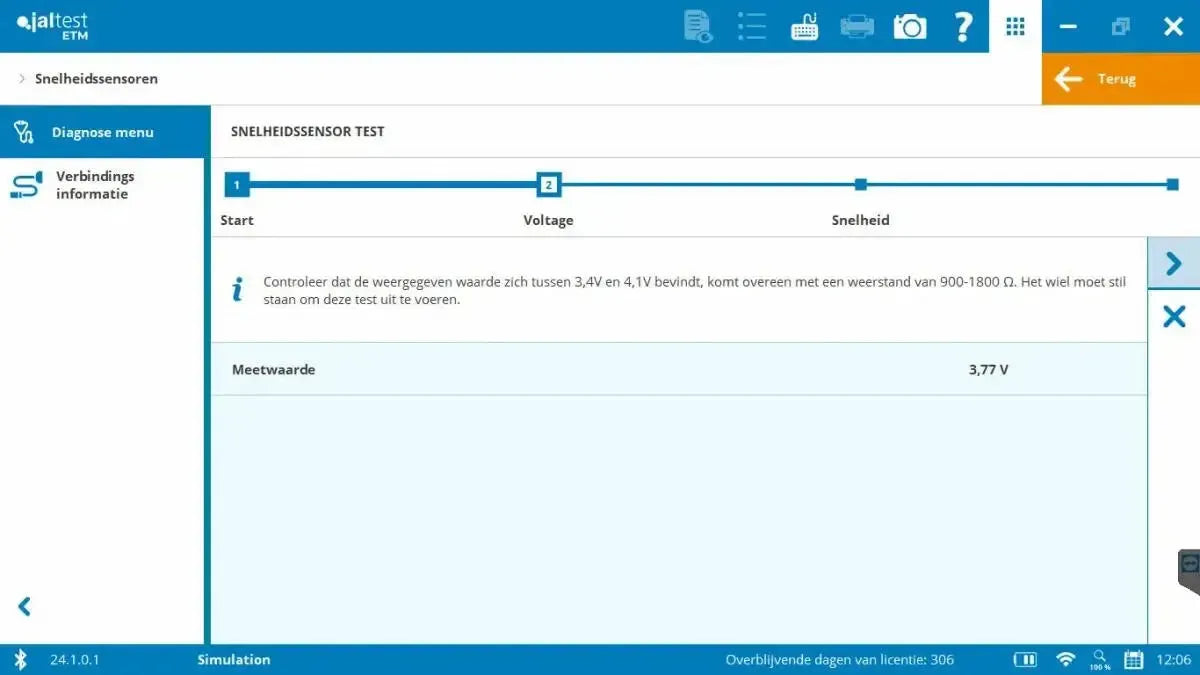Screen dimensions: 1200x675
Task: Open the Snelheidssensoren breadcrumb
Action: [95, 78]
